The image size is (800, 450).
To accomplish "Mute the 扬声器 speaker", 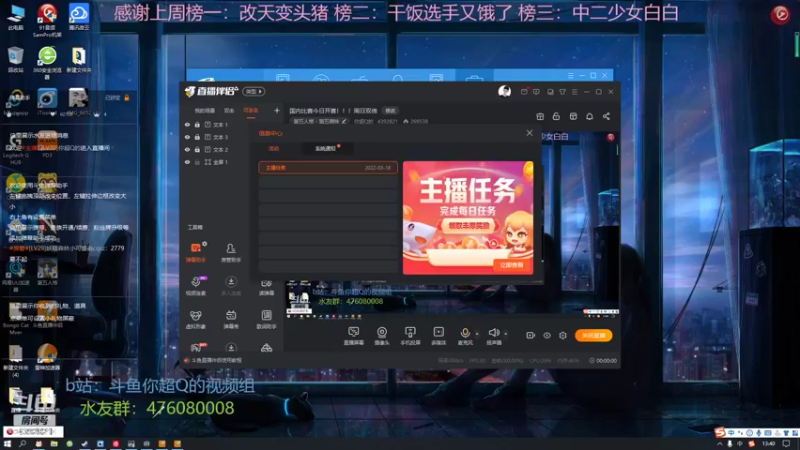I will [493, 336].
